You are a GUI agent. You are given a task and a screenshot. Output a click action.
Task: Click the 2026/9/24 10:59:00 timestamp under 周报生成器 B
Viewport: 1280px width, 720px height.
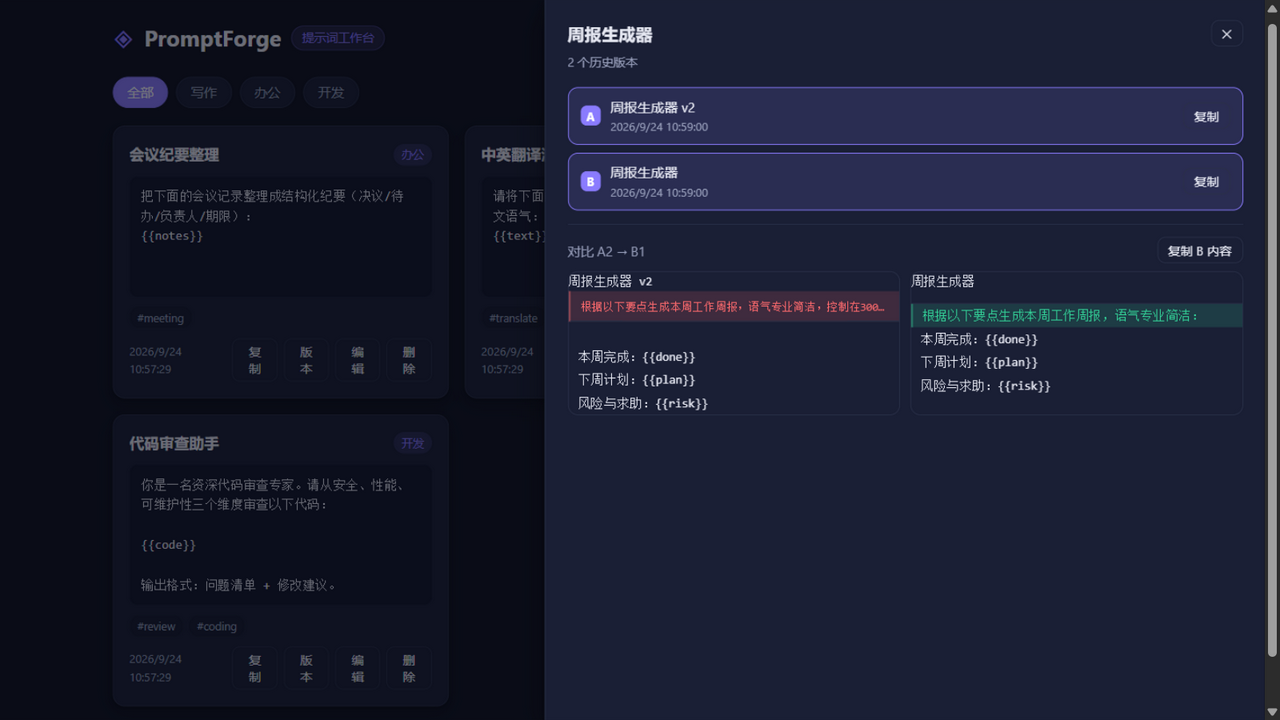(659, 193)
